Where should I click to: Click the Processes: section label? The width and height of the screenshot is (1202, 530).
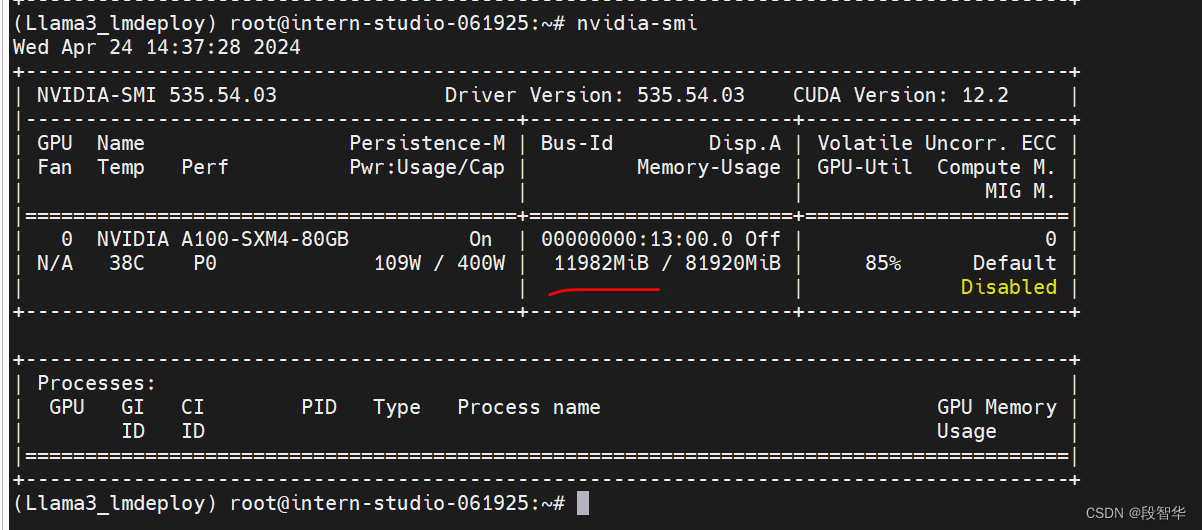97,383
